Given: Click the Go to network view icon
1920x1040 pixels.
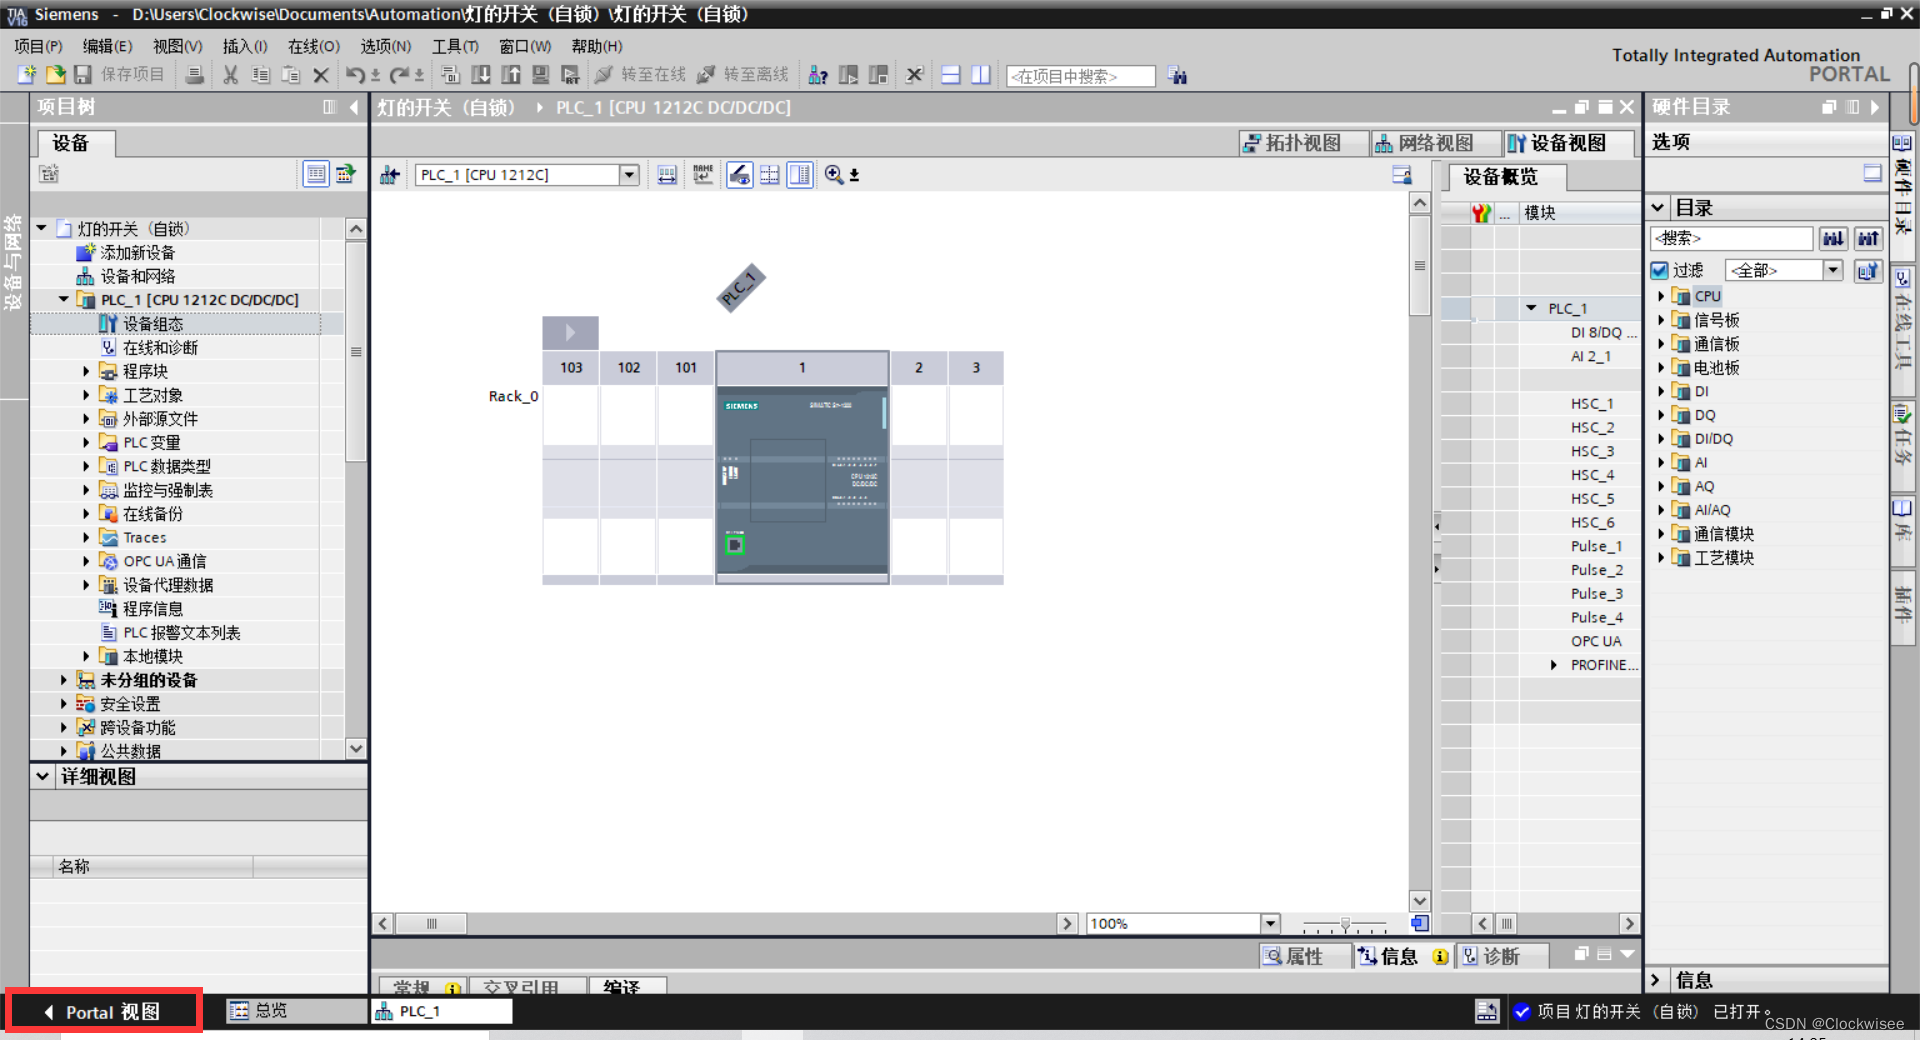Looking at the screenshot, I should coord(390,175).
